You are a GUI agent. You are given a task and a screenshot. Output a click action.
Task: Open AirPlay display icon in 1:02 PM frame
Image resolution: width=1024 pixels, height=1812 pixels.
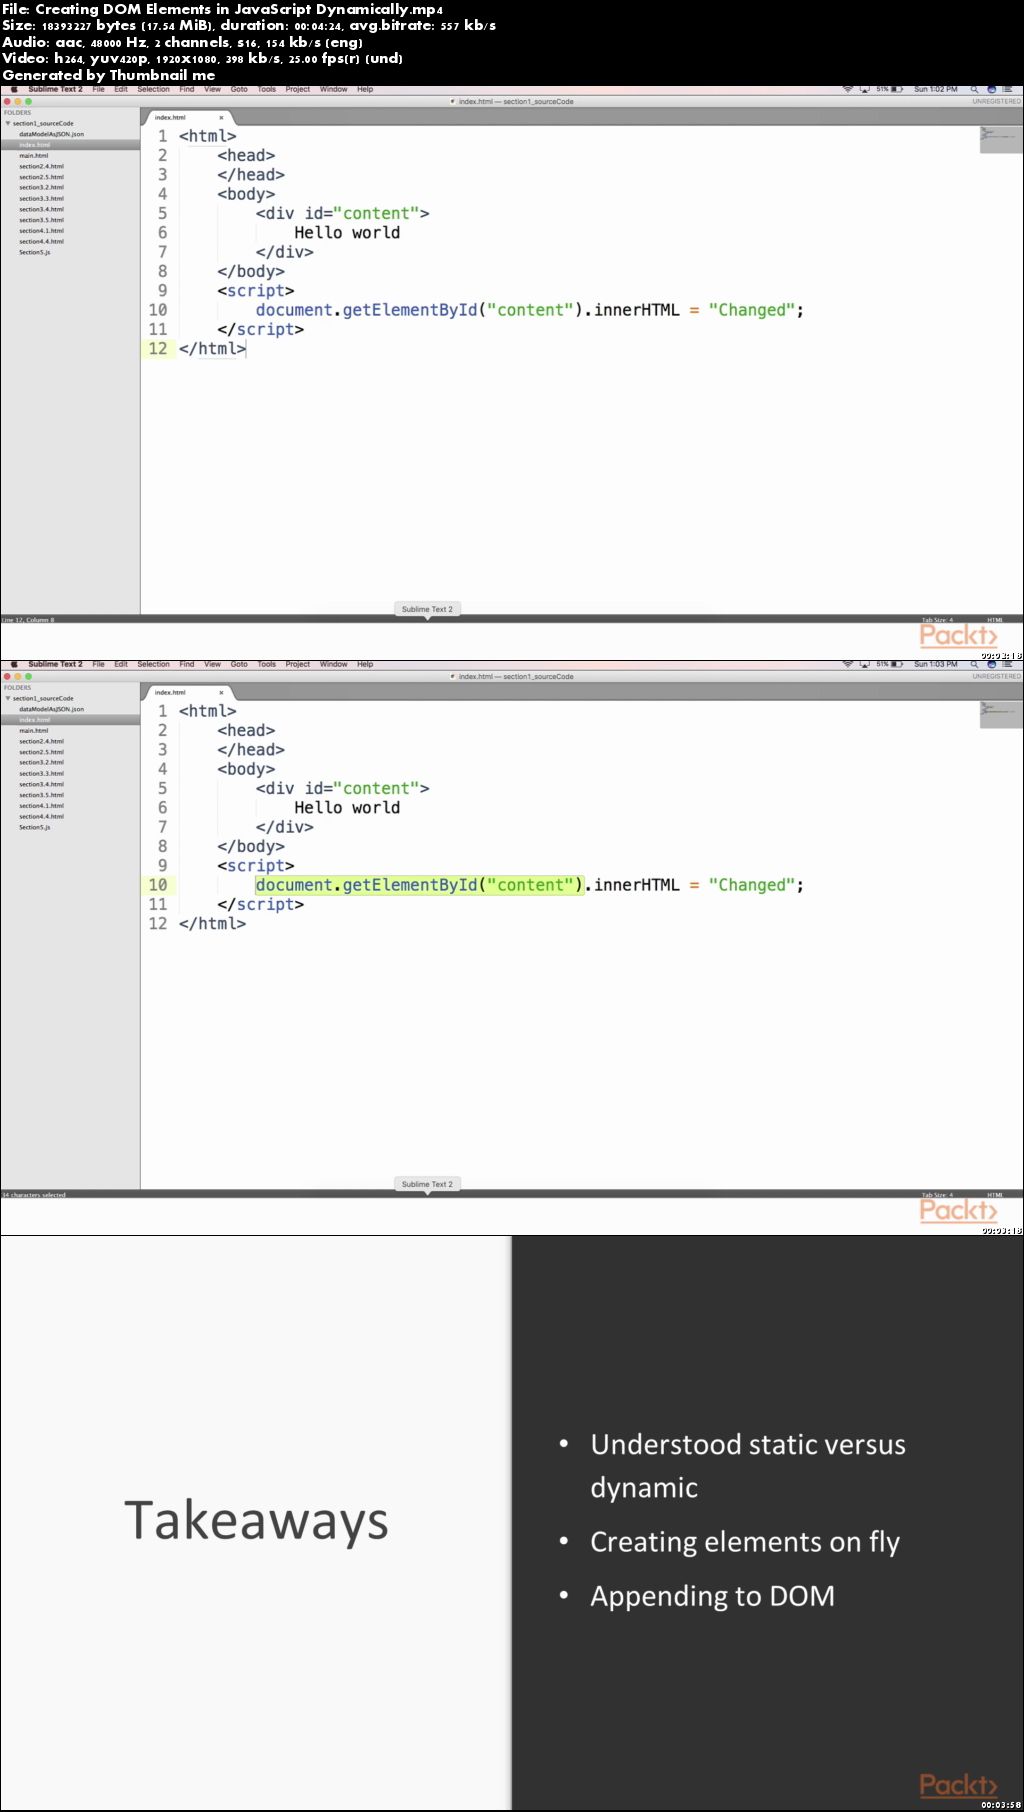click(x=865, y=89)
